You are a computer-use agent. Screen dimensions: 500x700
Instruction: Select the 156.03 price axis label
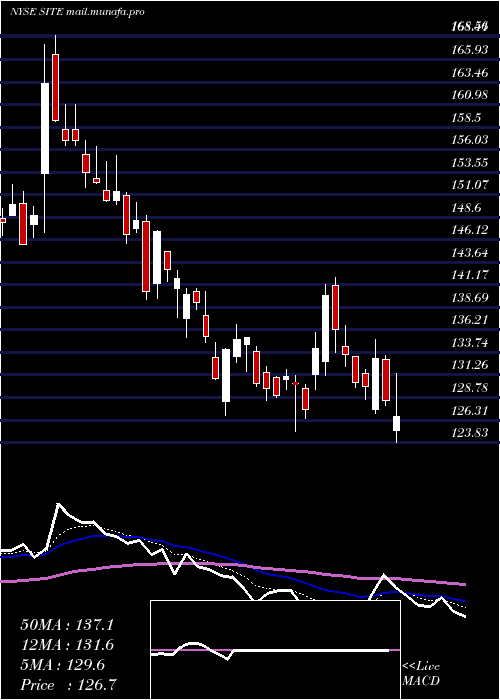click(469, 140)
